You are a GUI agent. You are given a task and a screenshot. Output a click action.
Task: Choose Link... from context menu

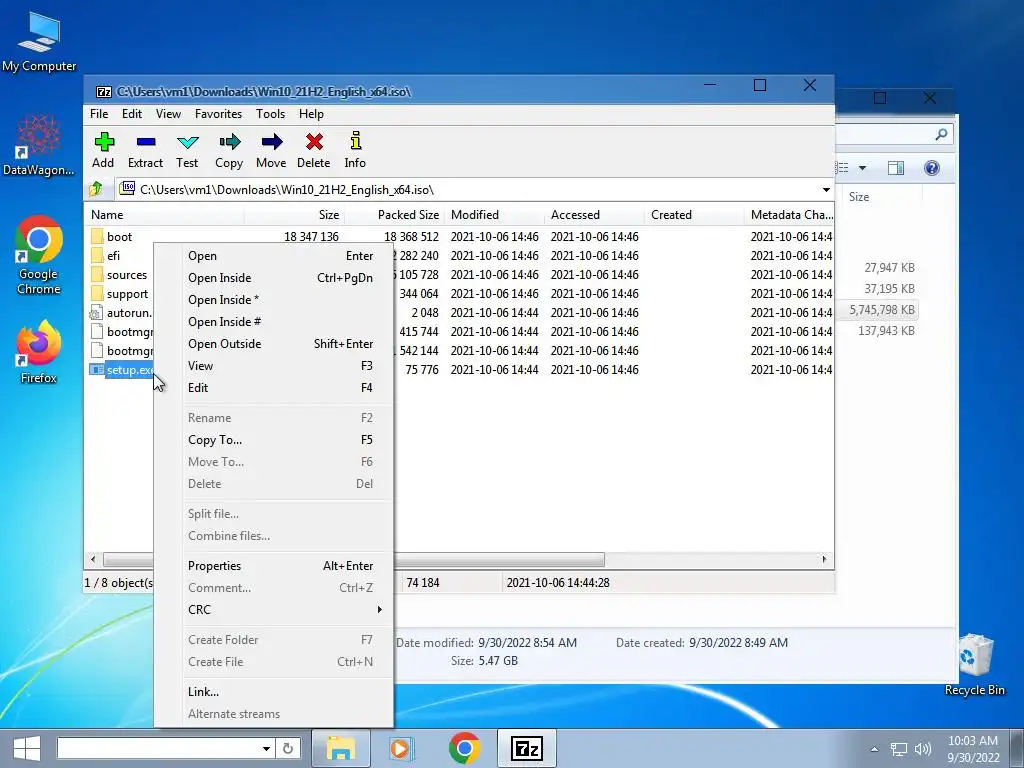point(274,692)
